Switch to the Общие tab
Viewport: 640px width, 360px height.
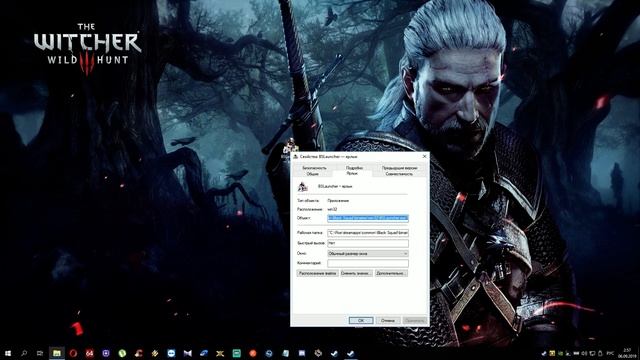[x=312, y=174]
